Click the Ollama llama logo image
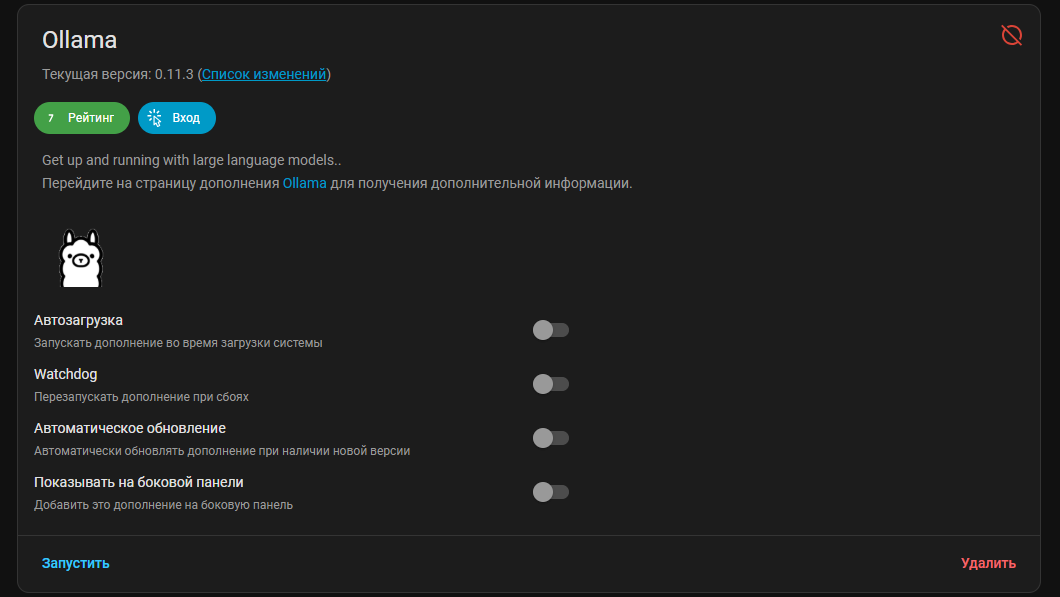Image resolution: width=1060 pixels, height=597 pixels. 81,258
